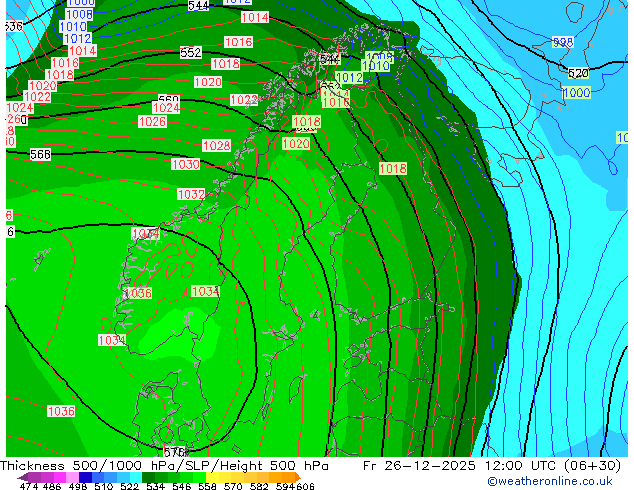Image resolution: width=634 pixels, height=490 pixels.
Task: Click the legend value 546
Action: (182, 486)
